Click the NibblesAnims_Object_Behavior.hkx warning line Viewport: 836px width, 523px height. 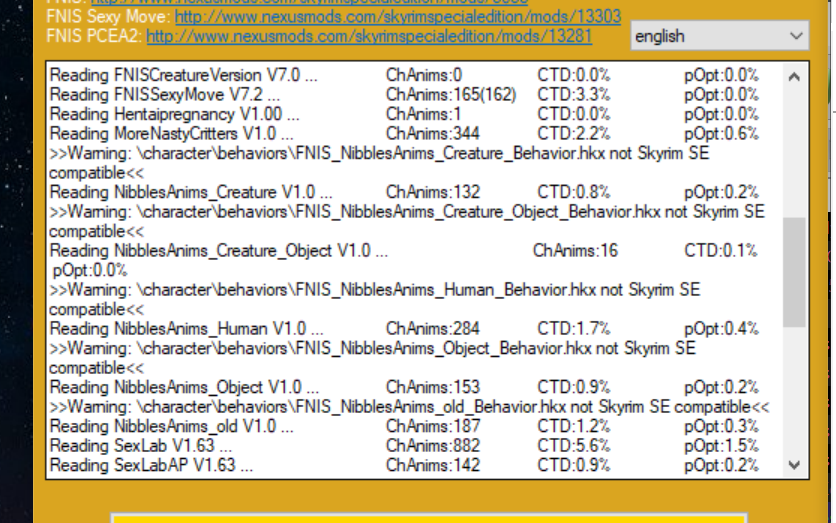pyautogui.click(x=372, y=358)
